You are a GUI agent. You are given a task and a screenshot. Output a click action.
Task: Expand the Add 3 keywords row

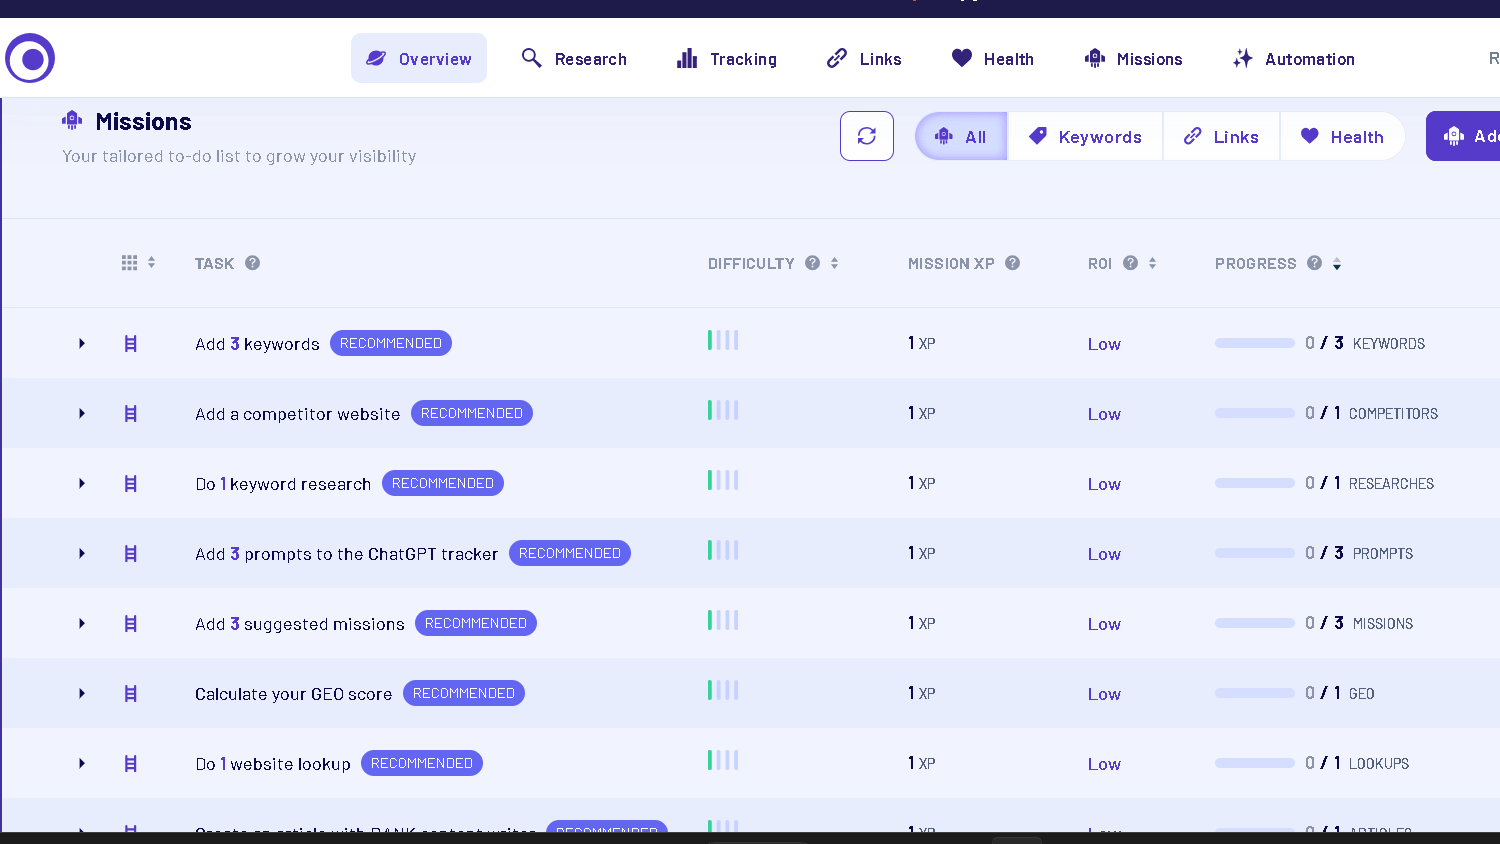tap(82, 343)
